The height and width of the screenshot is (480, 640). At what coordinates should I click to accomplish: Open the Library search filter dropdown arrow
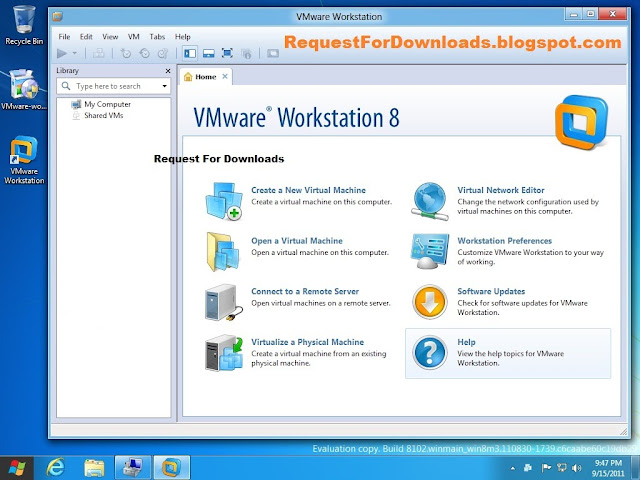164,86
